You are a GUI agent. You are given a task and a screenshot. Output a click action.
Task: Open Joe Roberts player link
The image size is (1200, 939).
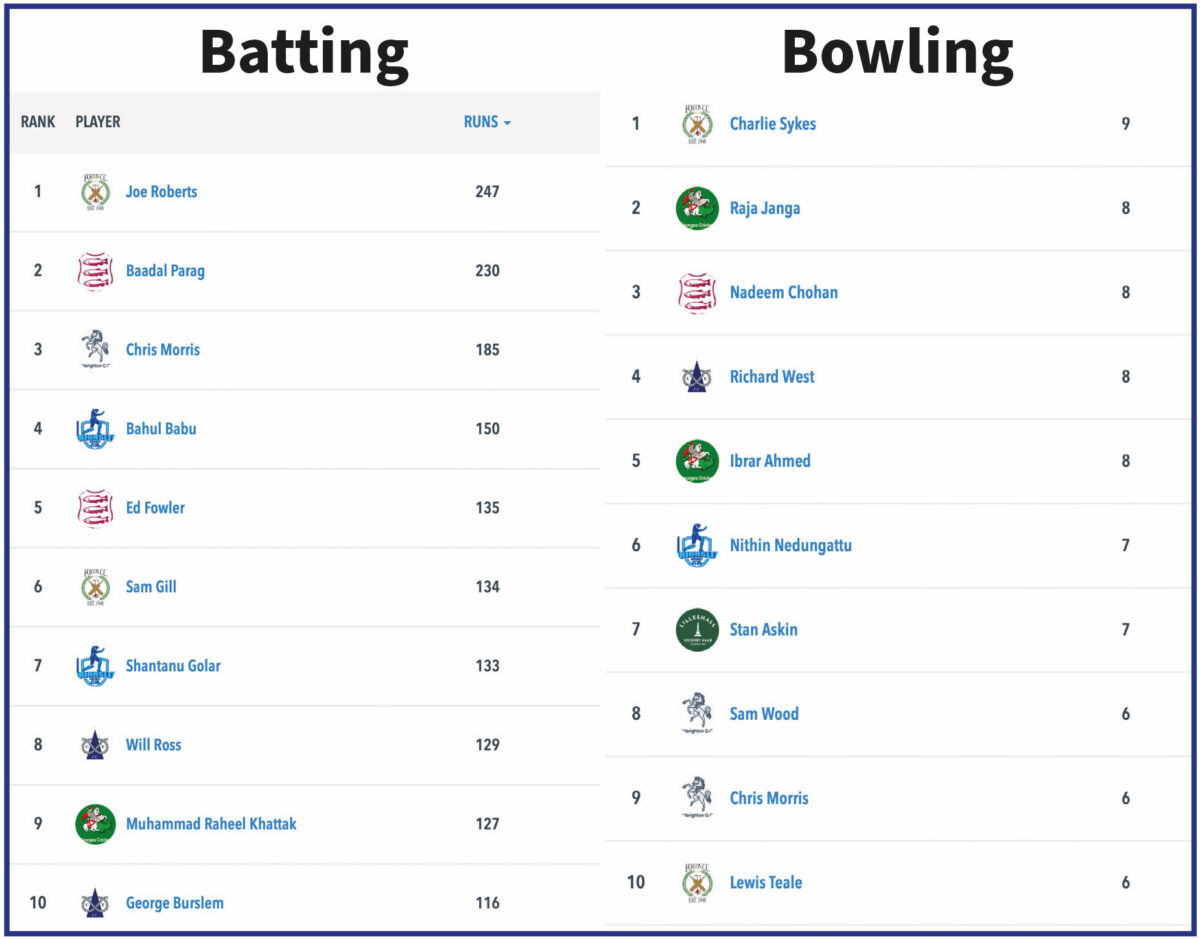(x=161, y=192)
